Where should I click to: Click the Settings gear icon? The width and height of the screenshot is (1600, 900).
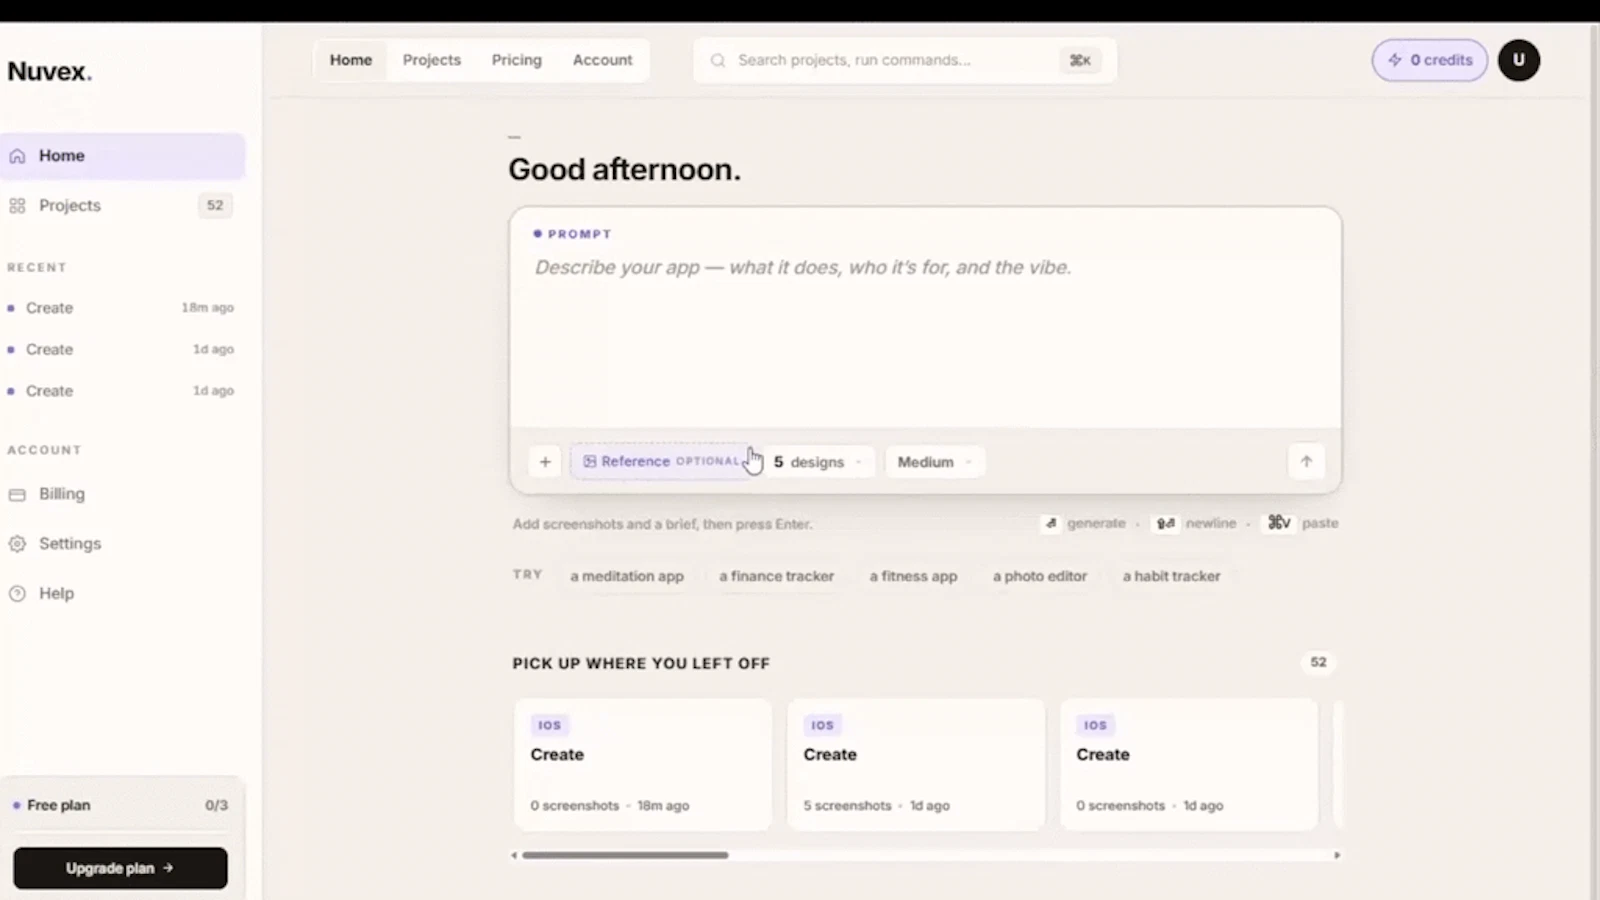coord(17,544)
